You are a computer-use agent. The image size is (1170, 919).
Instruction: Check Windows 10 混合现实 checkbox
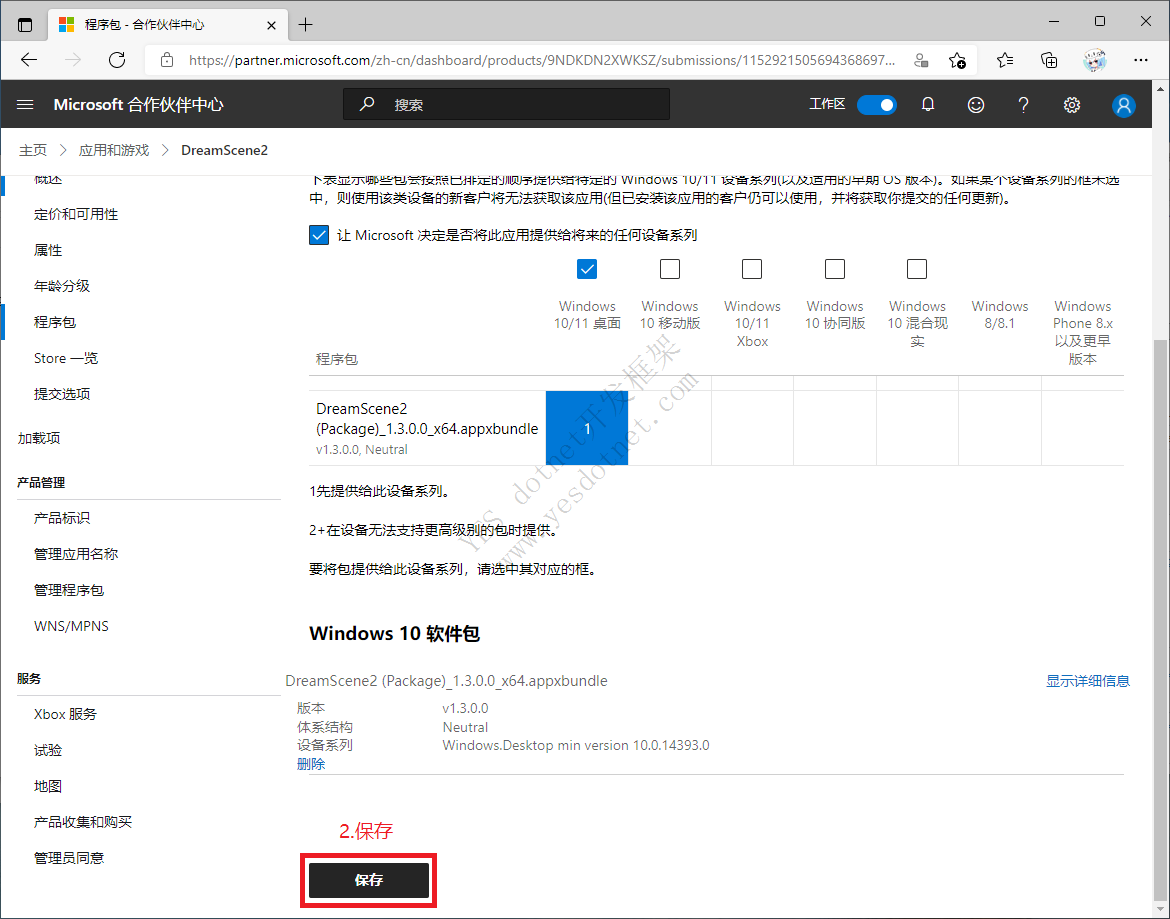coord(917,269)
